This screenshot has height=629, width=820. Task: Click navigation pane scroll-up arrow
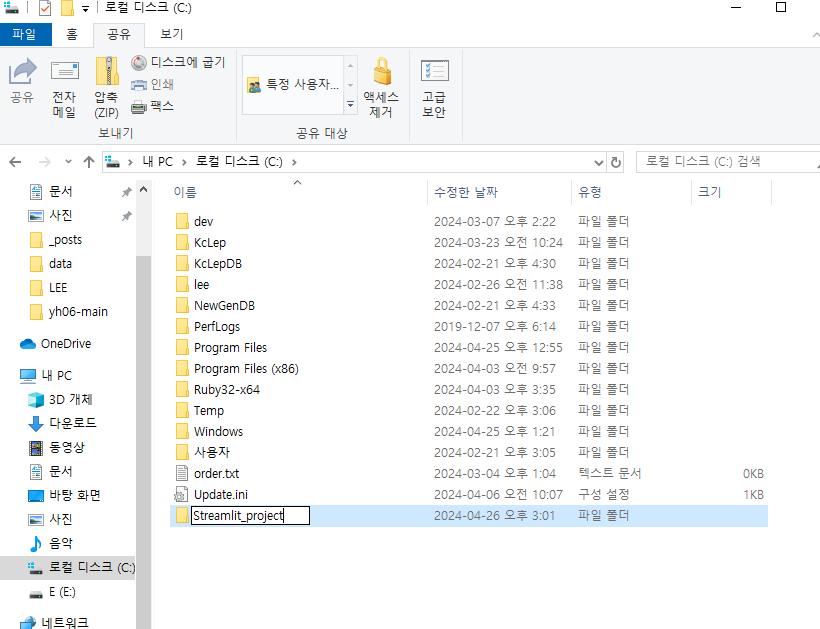(x=144, y=190)
